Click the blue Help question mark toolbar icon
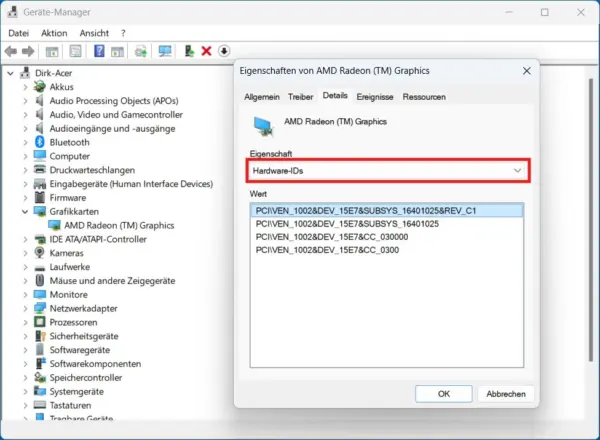600x440 pixels. click(99, 51)
